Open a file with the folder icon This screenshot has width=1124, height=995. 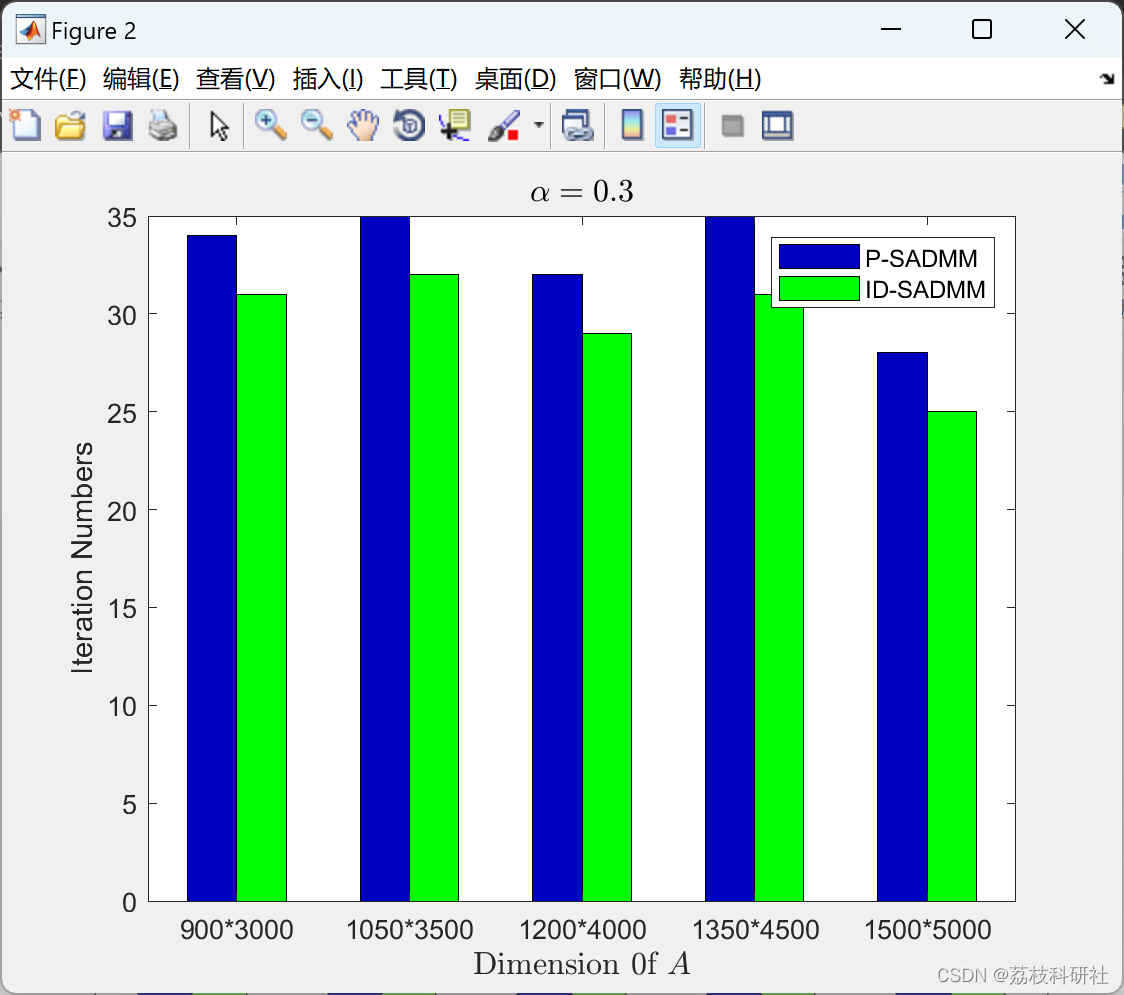(x=70, y=125)
